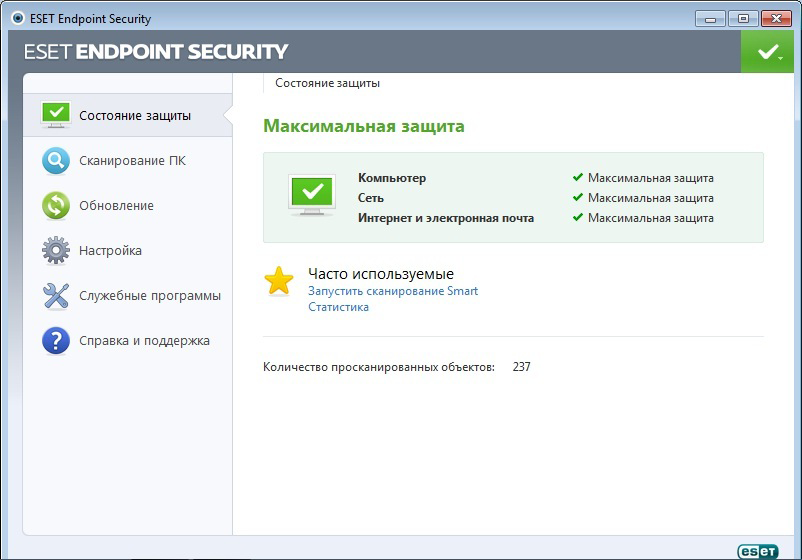
Task: Go to Сканирование ПК
Action: [132, 161]
